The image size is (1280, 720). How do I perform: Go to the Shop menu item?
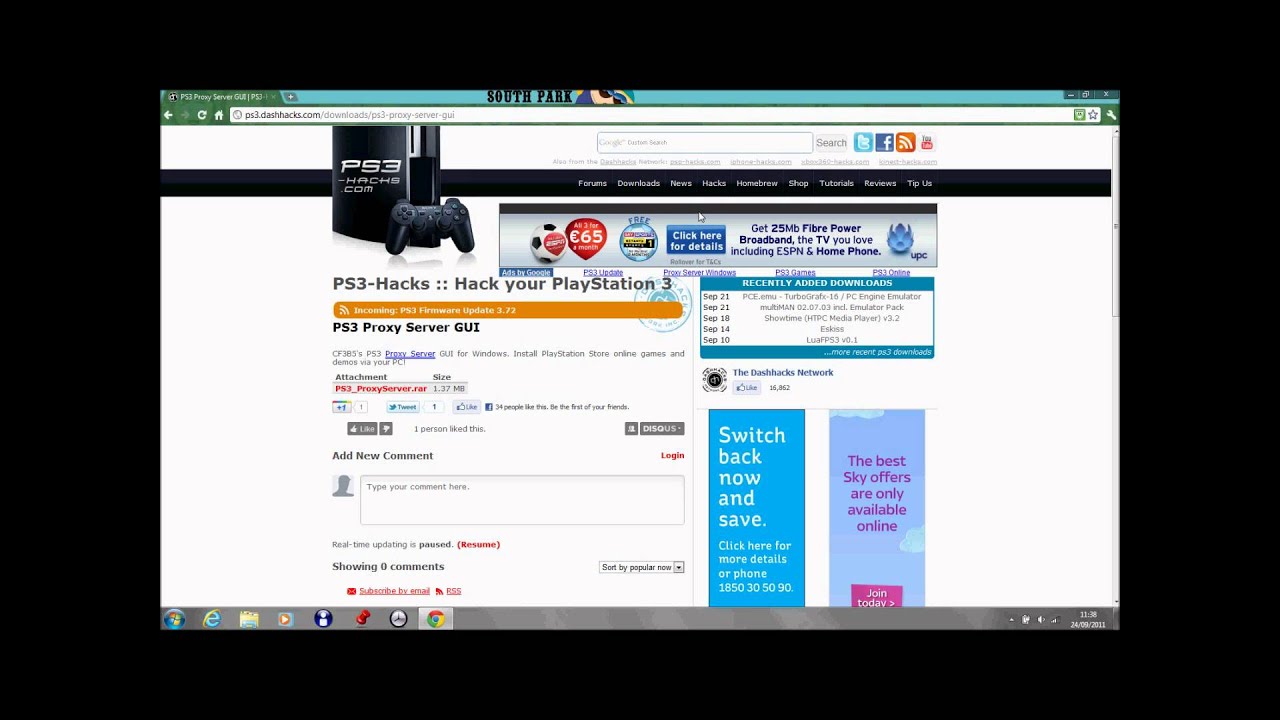(x=798, y=183)
